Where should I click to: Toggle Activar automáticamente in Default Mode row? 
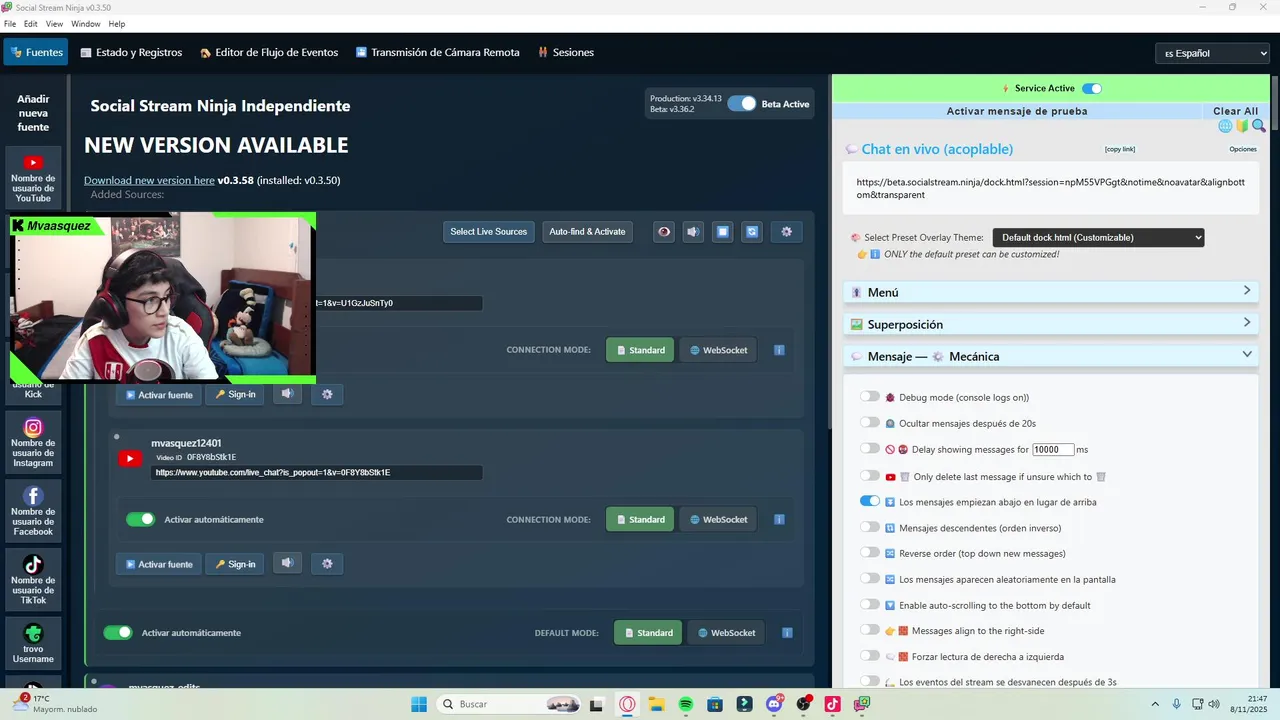(118, 632)
